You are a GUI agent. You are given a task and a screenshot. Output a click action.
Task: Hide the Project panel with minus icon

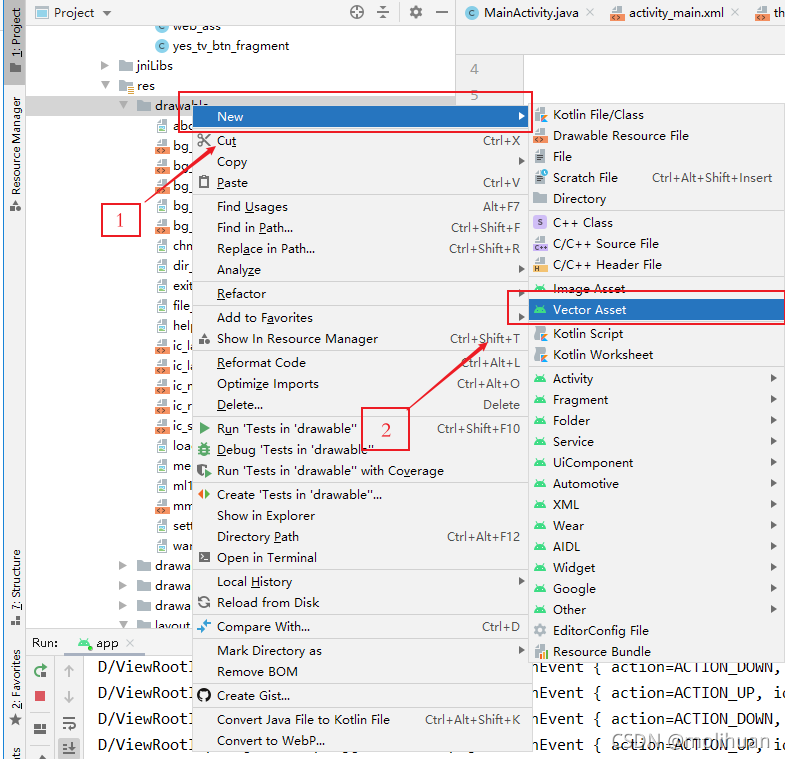(x=442, y=12)
